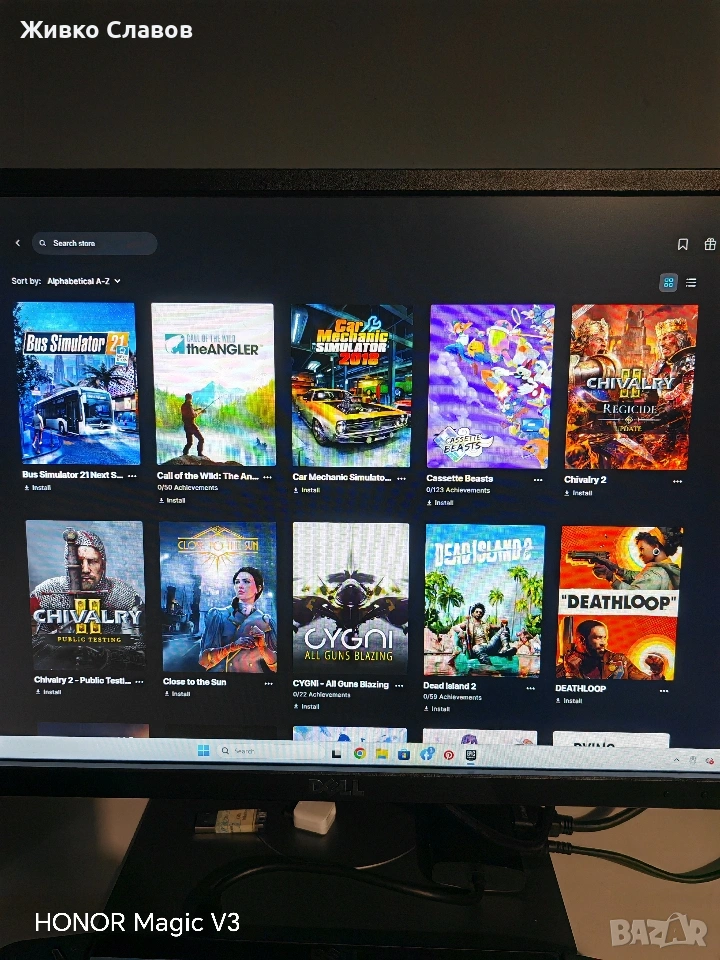Open the wishlist bookmark icon

683,244
